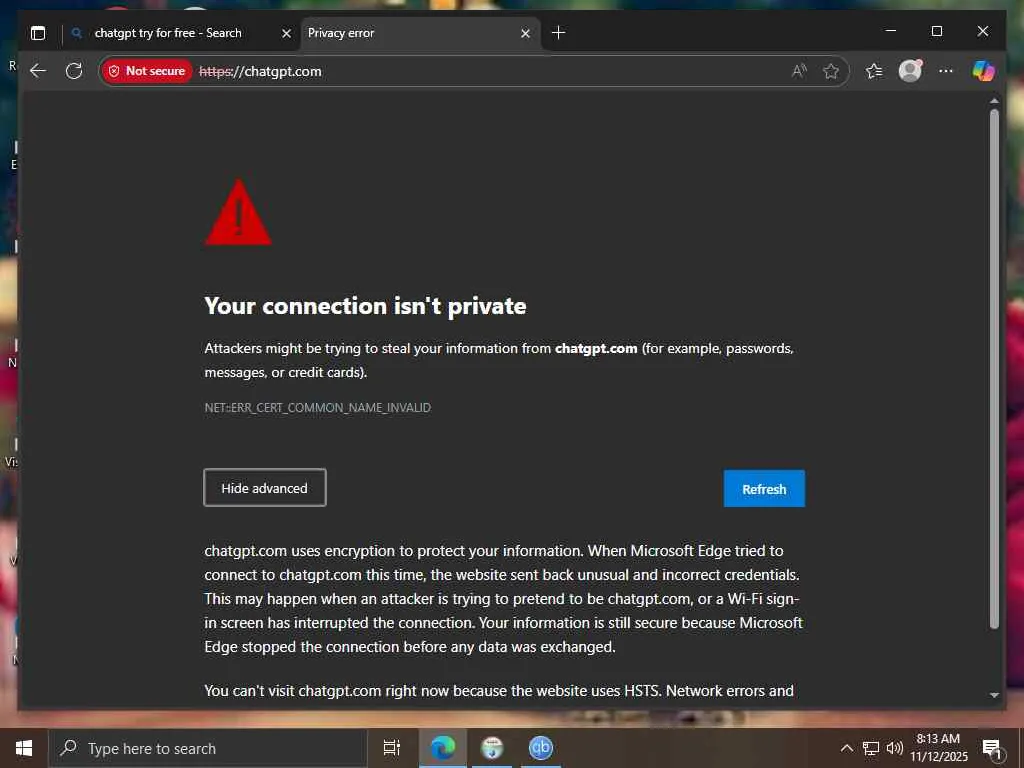
Task: Click the red warning triangle icon
Action: tap(238, 213)
